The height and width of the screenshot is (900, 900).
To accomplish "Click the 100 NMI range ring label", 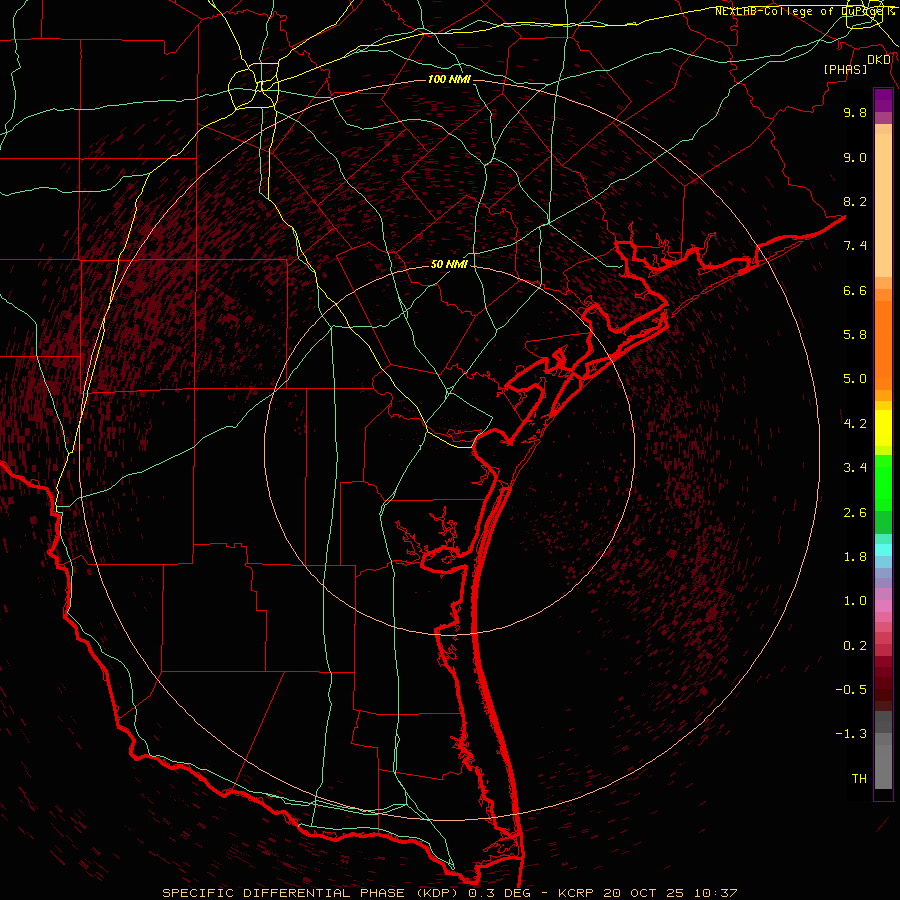I will pos(449,79).
